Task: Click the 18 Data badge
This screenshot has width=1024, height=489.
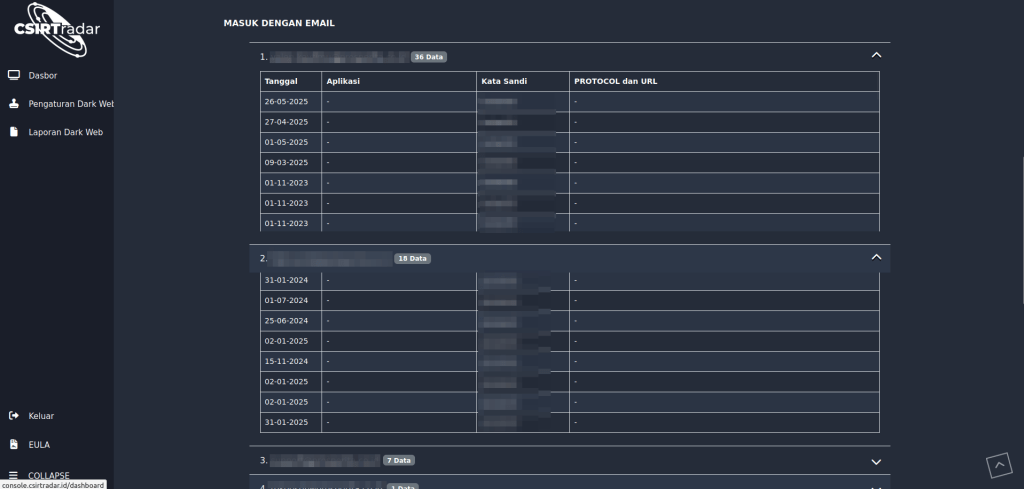Action: [412, 259]
